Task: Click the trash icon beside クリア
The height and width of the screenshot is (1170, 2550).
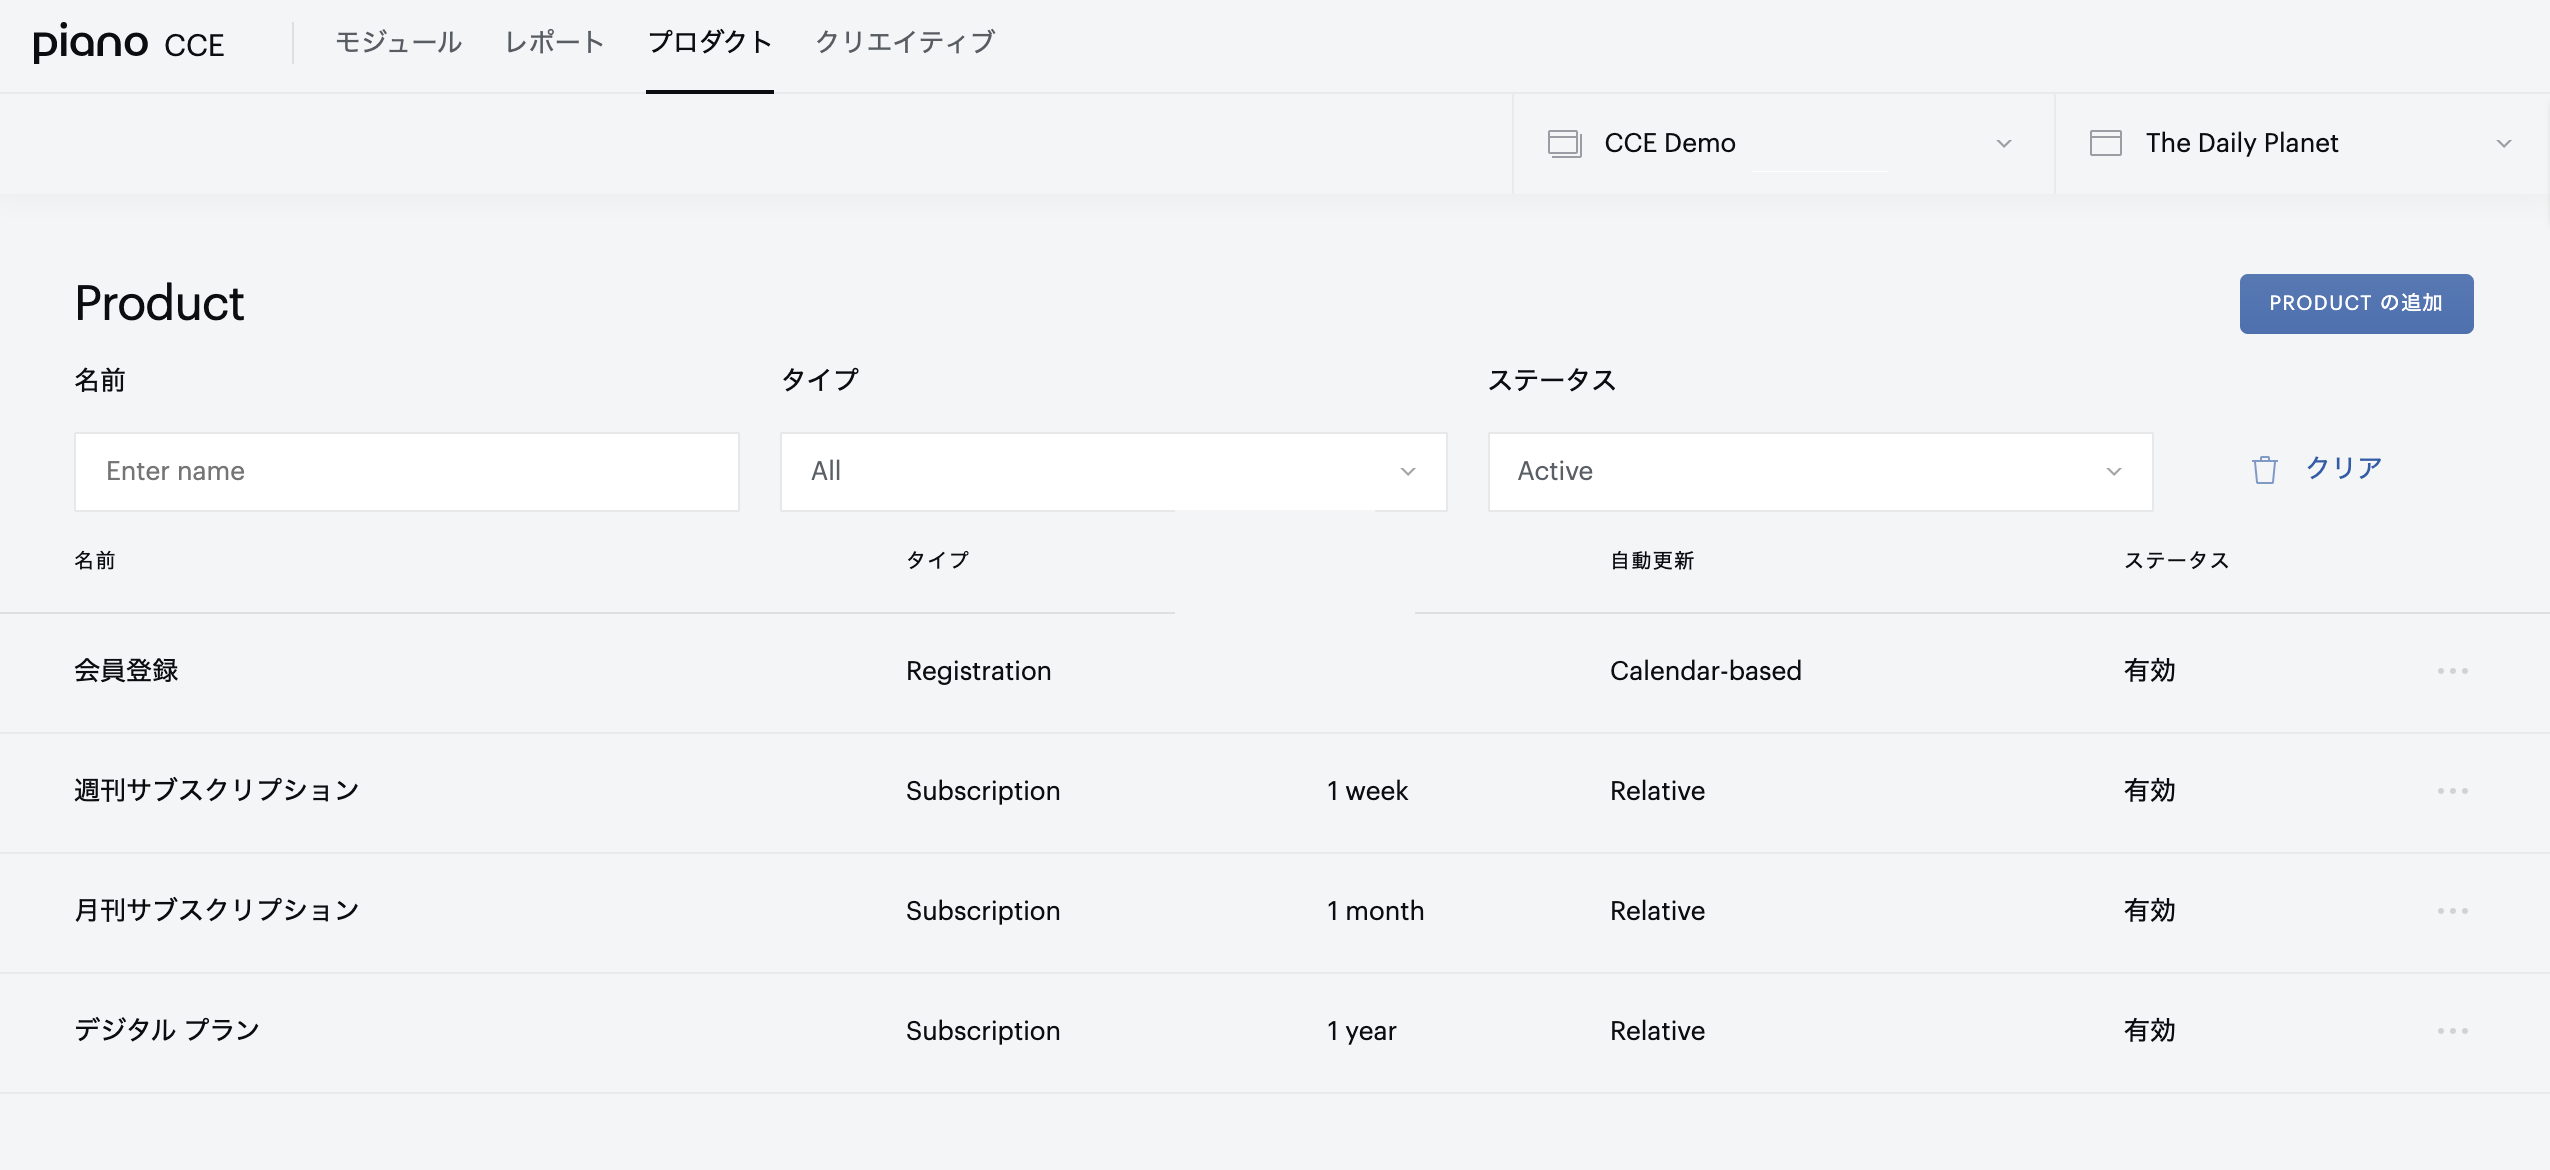Action: [2264, 470]
